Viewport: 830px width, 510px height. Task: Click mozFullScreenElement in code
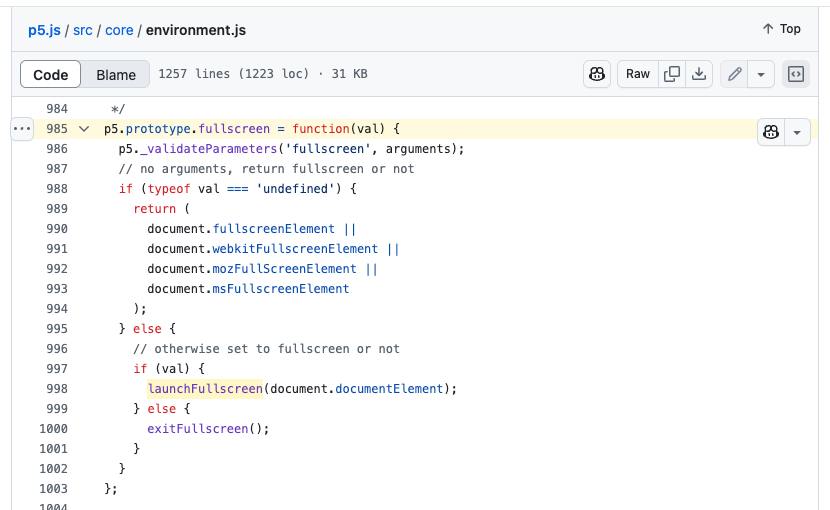(284, 269)
